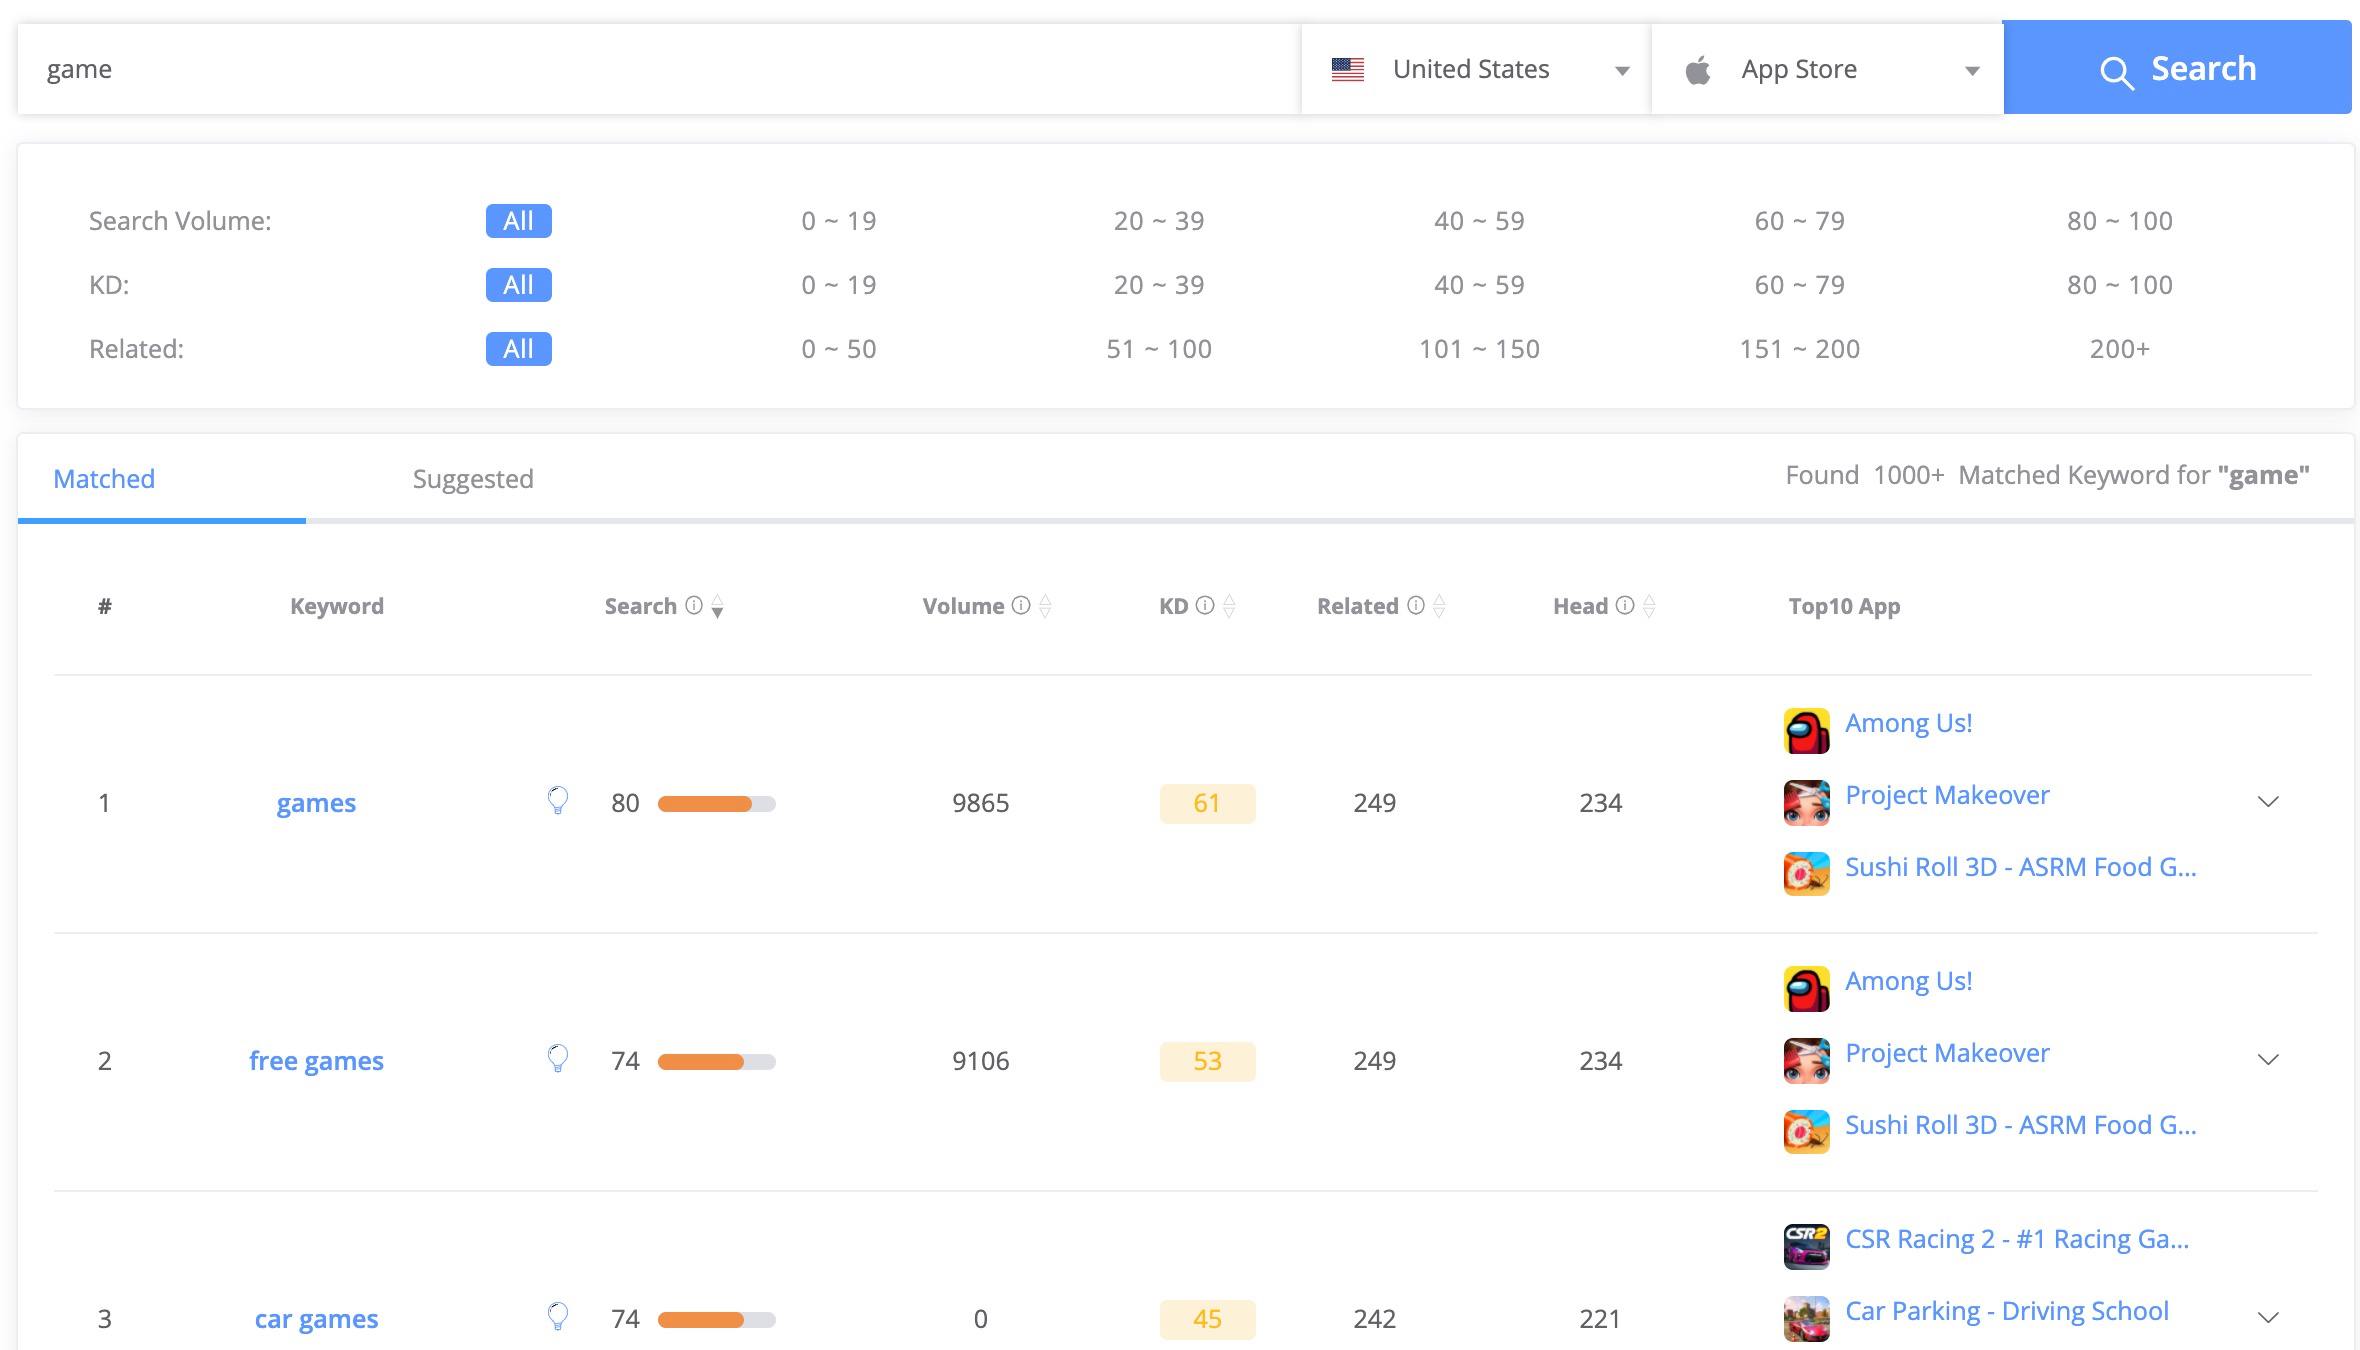Click the Search column sort arrows
The image size is (2360, 1350).
click(717, 607)
